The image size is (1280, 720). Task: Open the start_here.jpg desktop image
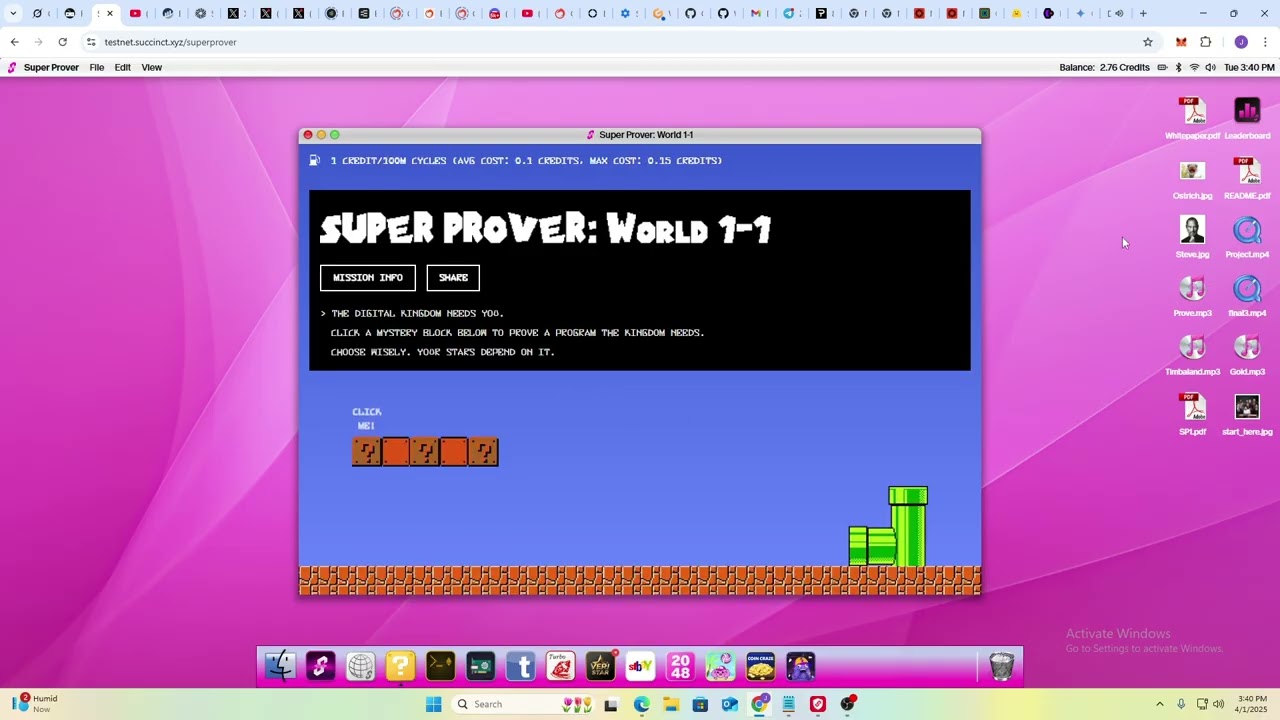coord(1247,414)
